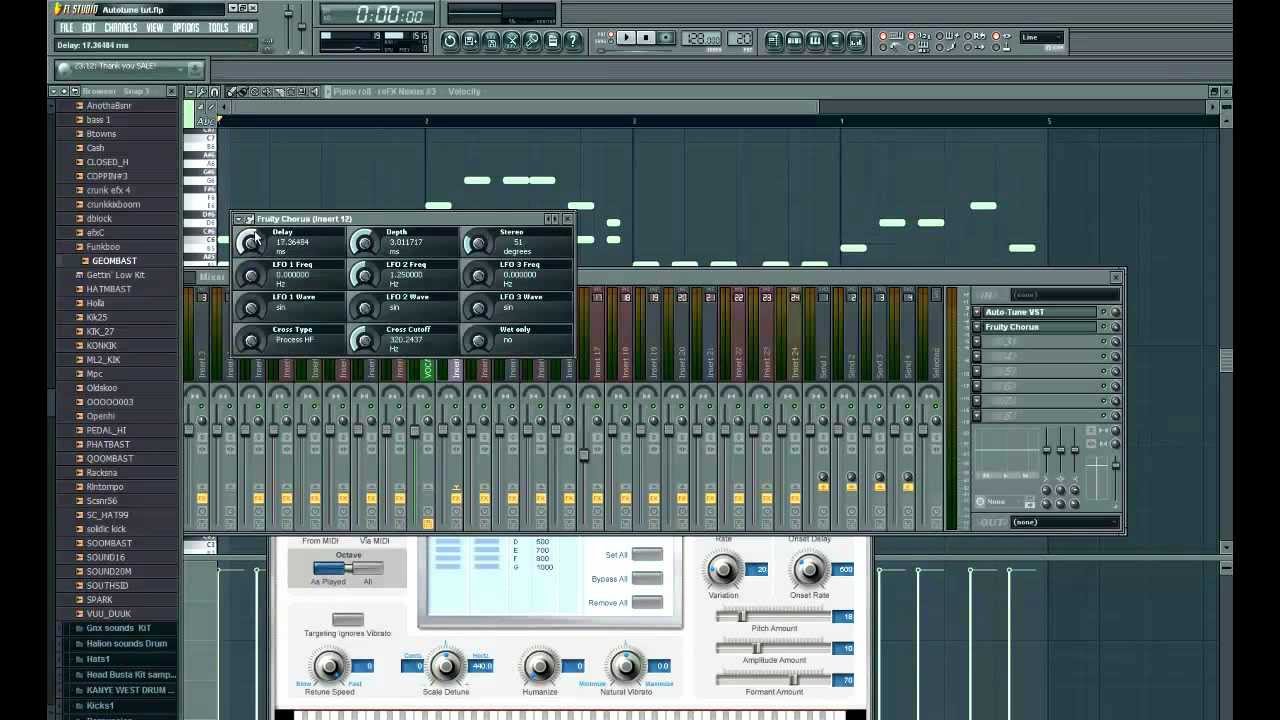This screenshot has height=720, width=1280.
Task: Click the tempo display showing 128
Action: (701, 39)
